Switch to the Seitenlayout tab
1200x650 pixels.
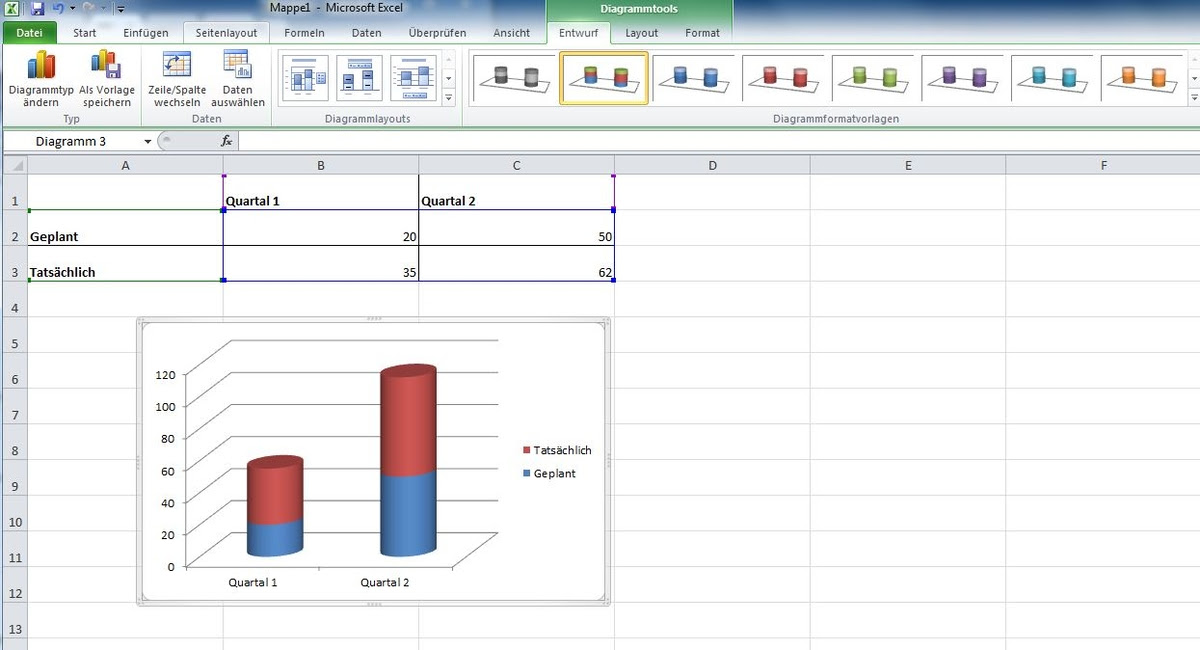pyautogui.click(x=226, y=33)
